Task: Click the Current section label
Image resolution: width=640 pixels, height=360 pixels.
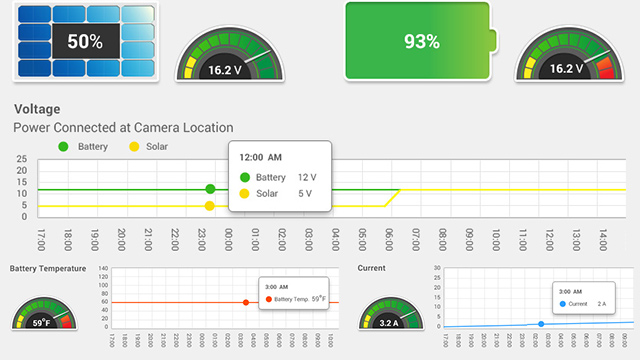Action: (371, 268)
